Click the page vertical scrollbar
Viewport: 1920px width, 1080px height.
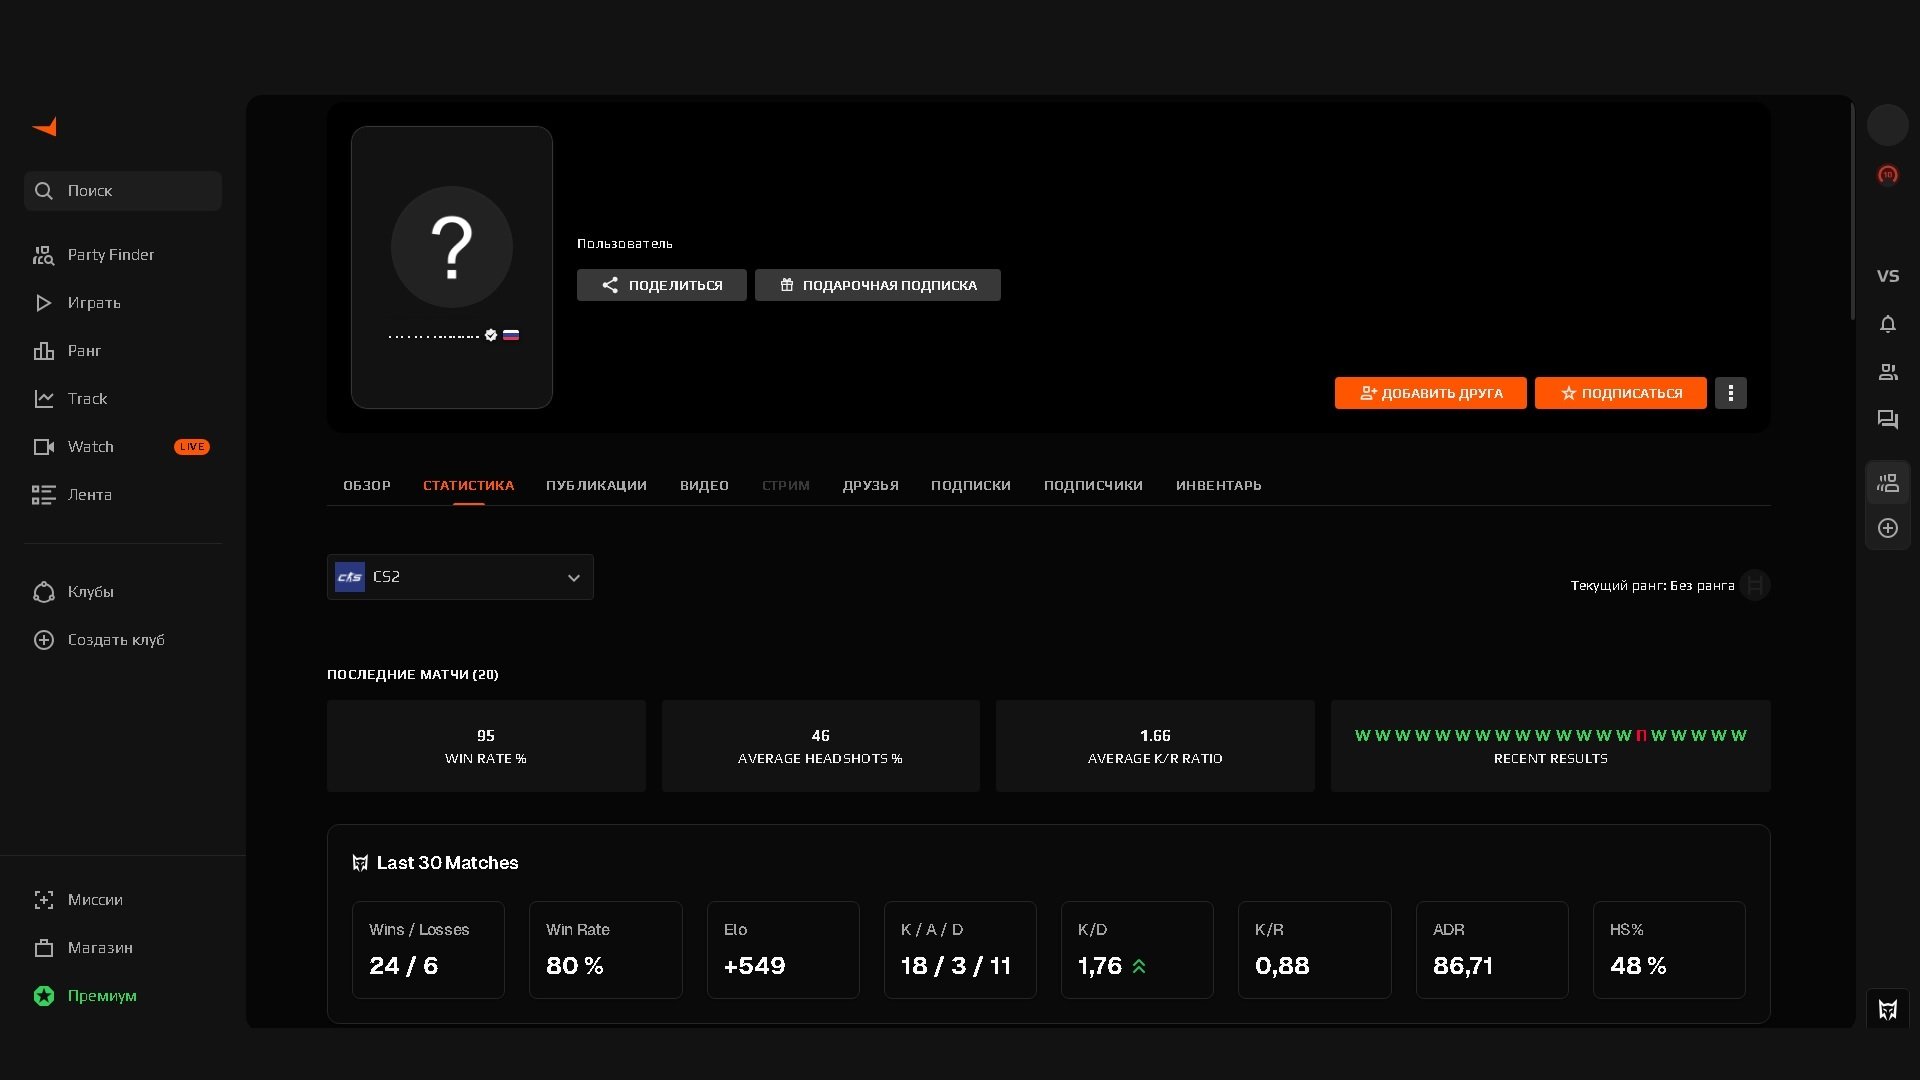(1852, 210)
